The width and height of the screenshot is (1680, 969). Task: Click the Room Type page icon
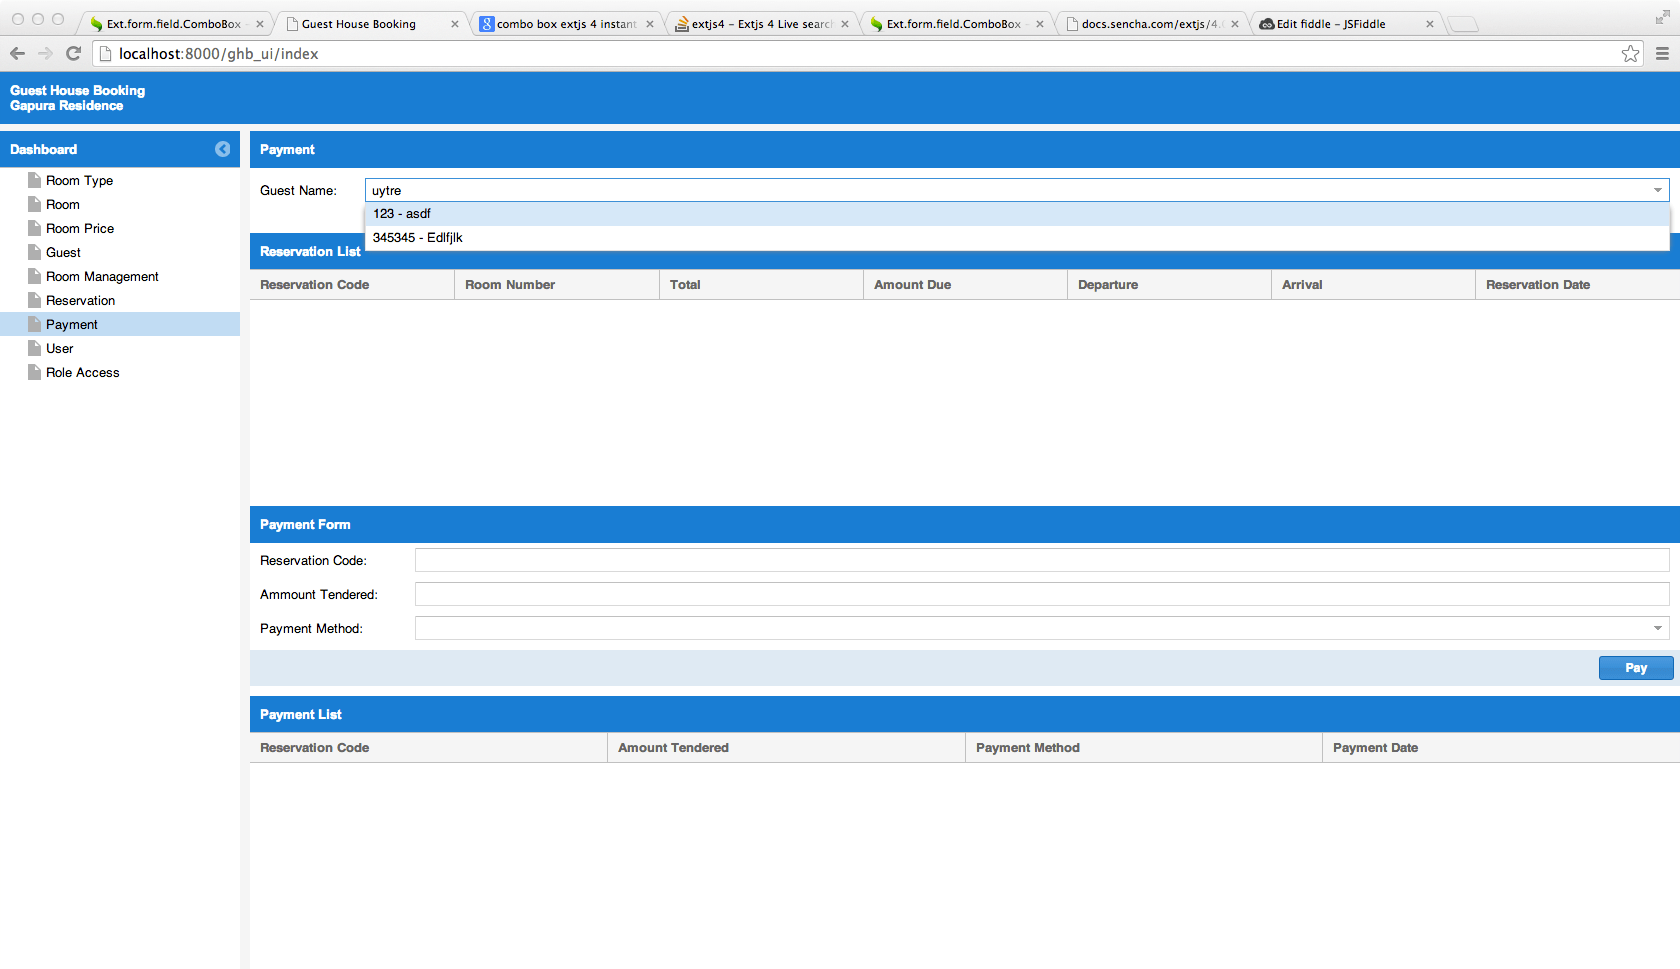coord(34,180)
